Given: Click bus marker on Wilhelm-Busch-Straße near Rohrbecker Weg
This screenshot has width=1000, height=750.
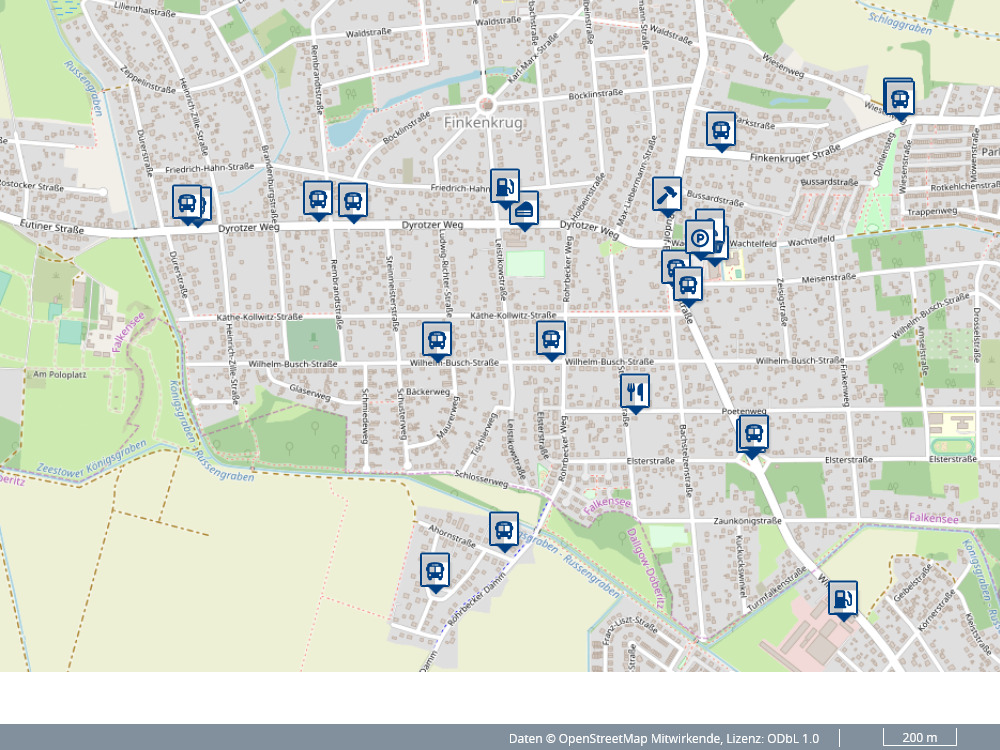Looking at the screenshot, I should click(x=550, y=338).
